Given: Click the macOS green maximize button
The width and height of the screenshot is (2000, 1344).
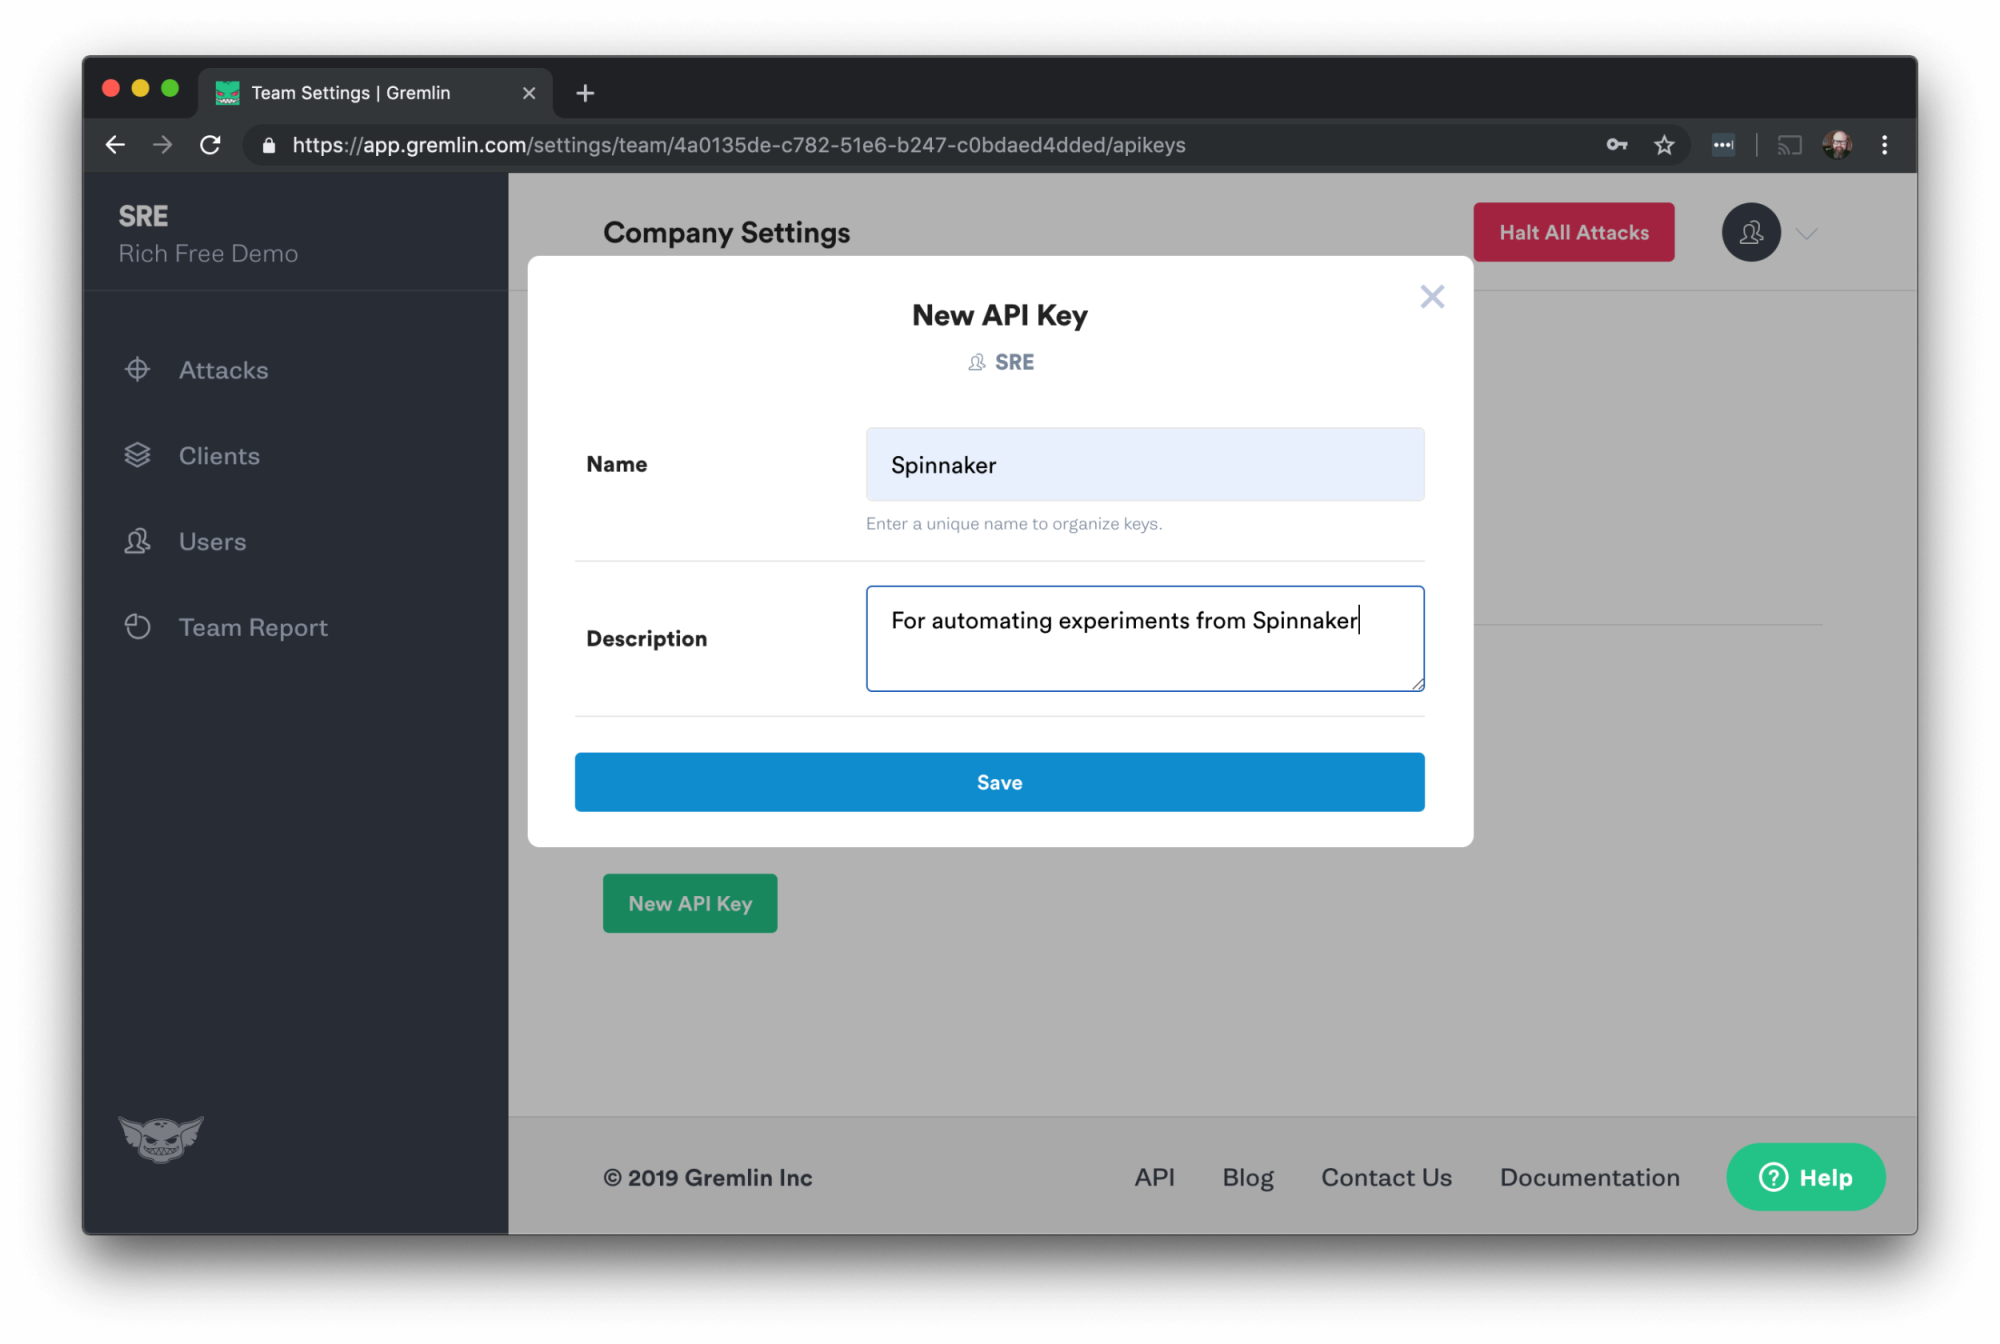Looking at the screenshot, I should point(170,89).
